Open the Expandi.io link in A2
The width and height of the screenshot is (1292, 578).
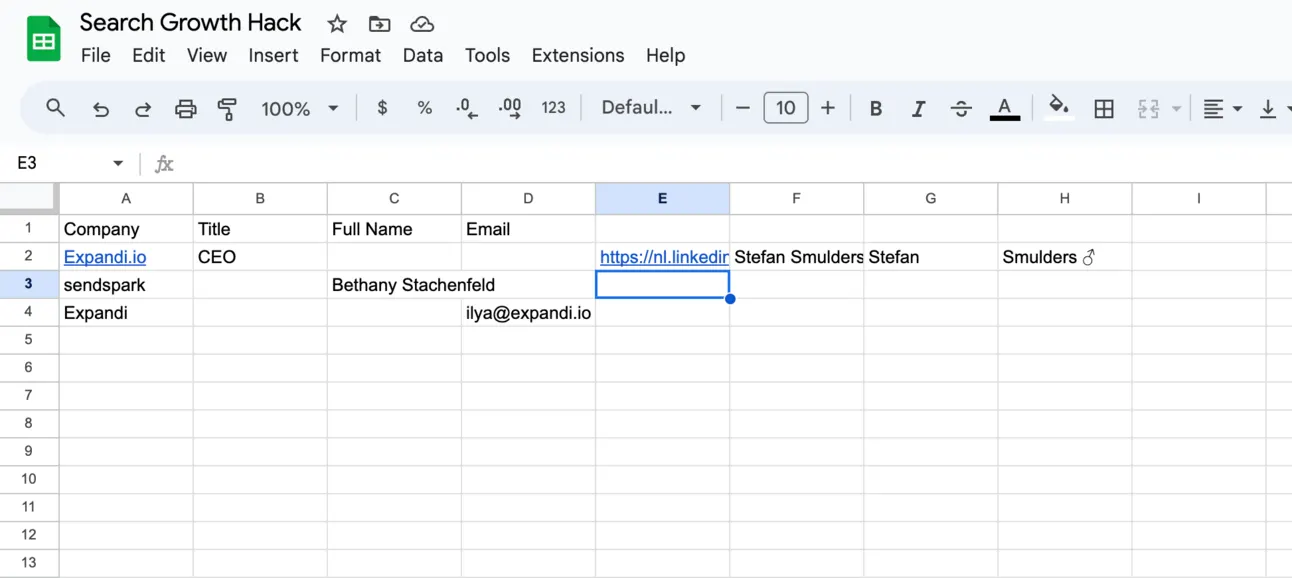pyautogui.click(x=105, y=257)
